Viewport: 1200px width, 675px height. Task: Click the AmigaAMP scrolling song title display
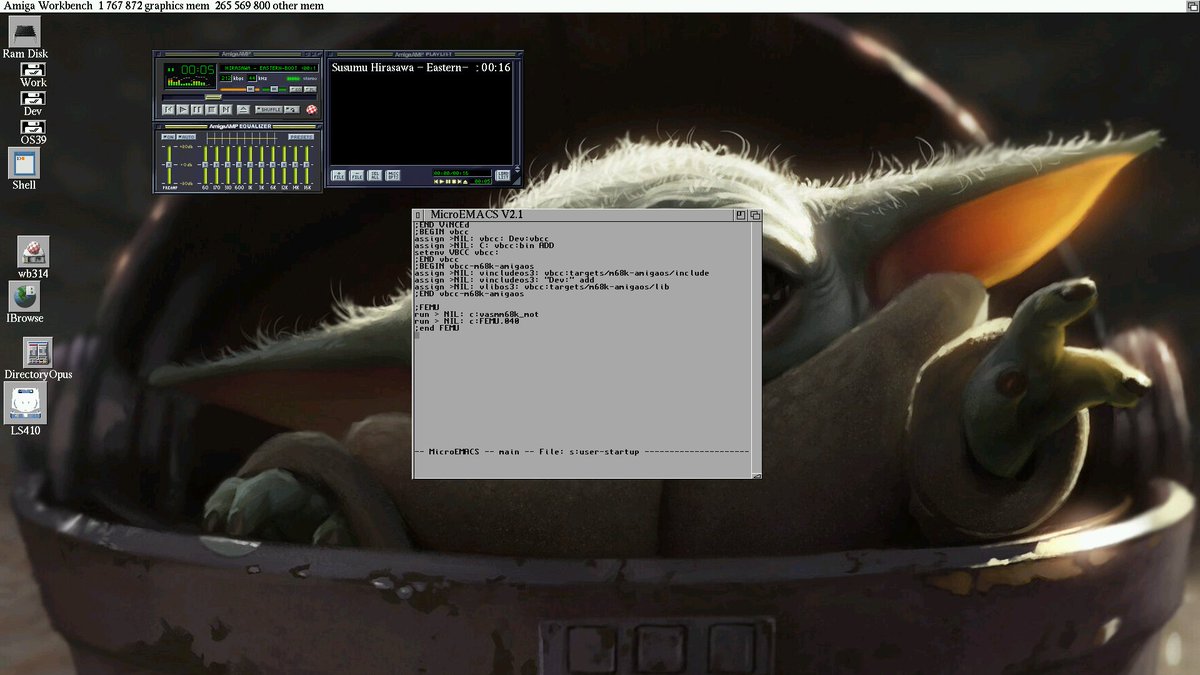click(x=269, y=68)
